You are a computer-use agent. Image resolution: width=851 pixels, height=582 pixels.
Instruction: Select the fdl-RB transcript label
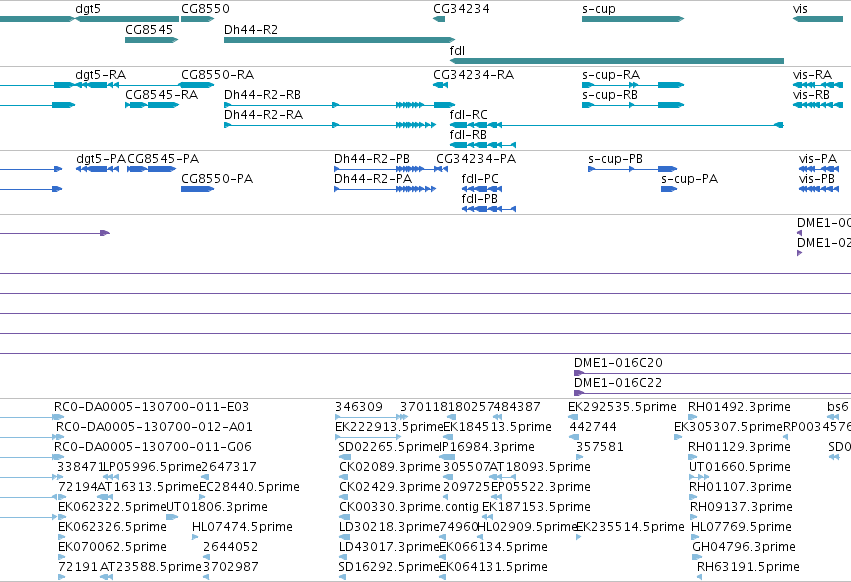point(468,135)
